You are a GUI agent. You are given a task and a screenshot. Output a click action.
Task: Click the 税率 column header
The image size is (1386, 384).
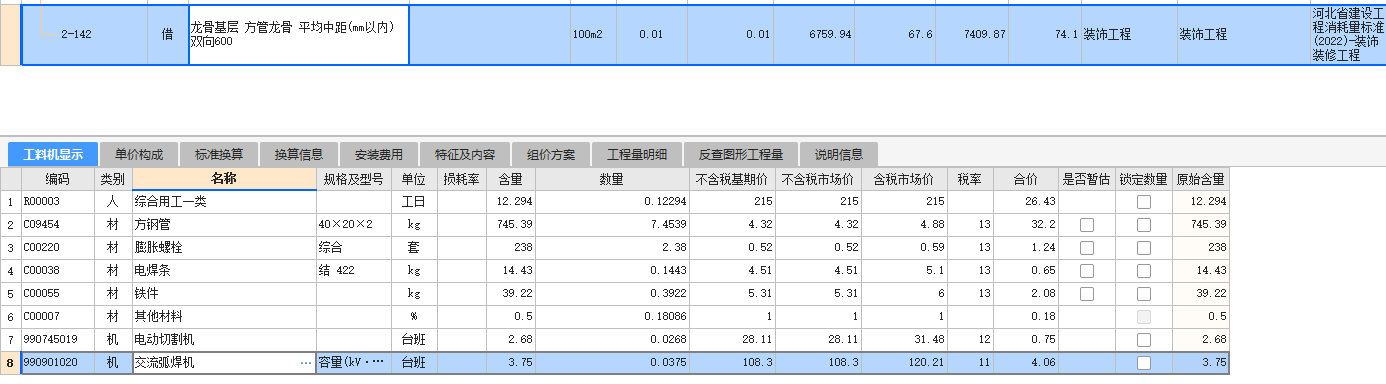pyautogui.click(x=971, y=179)
